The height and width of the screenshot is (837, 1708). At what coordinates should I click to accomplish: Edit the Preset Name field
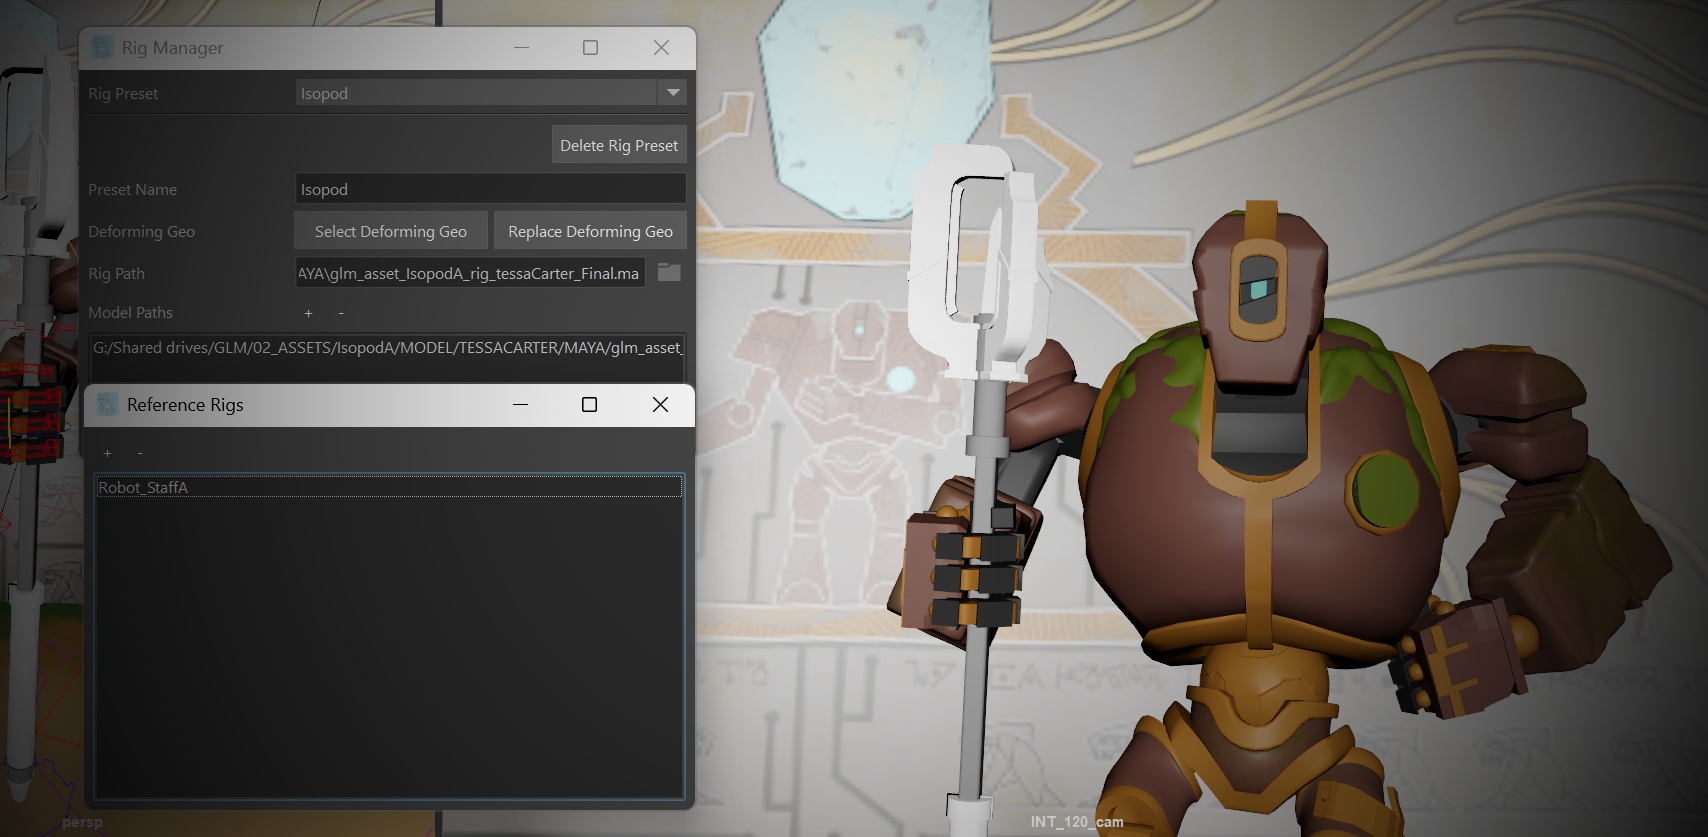[x=491, y=189]
